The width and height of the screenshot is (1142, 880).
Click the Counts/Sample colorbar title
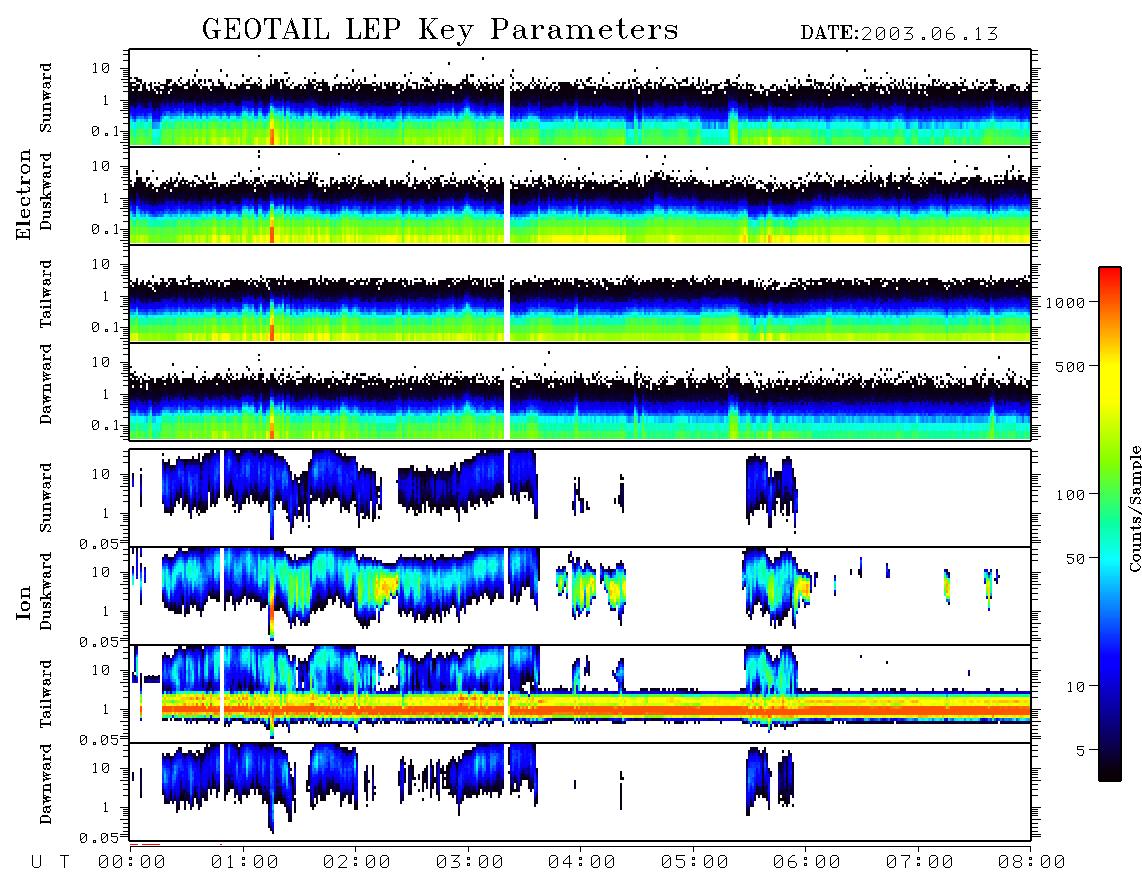tap(1134, 508)
